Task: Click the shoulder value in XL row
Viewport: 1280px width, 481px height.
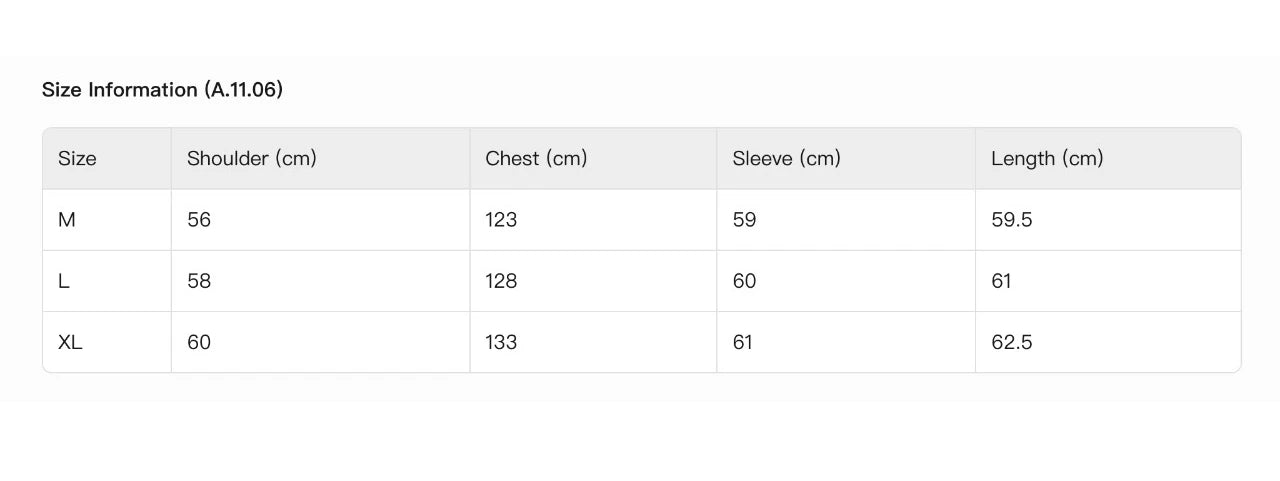Action: point(199,342)
